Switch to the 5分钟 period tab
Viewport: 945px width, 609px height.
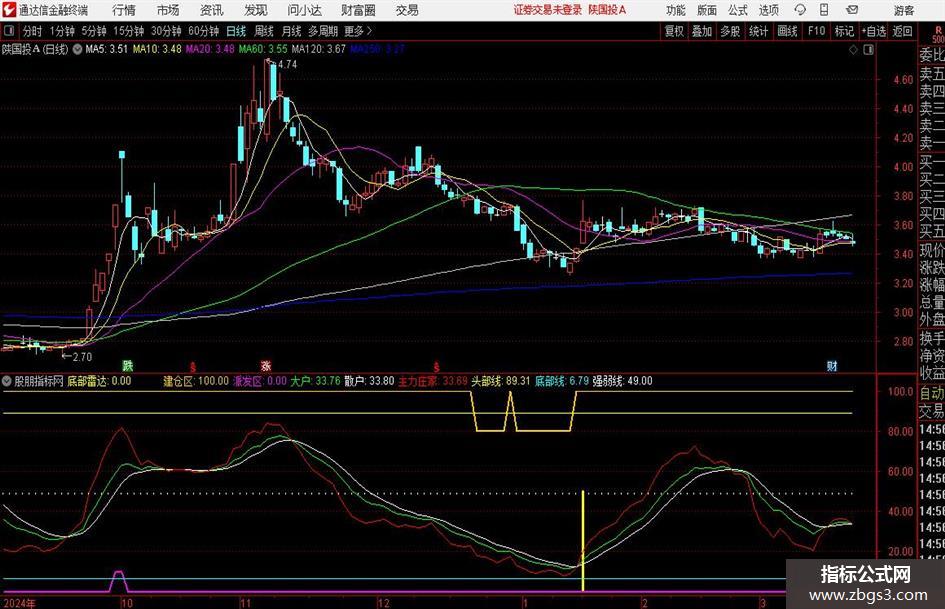pos(93,31)
